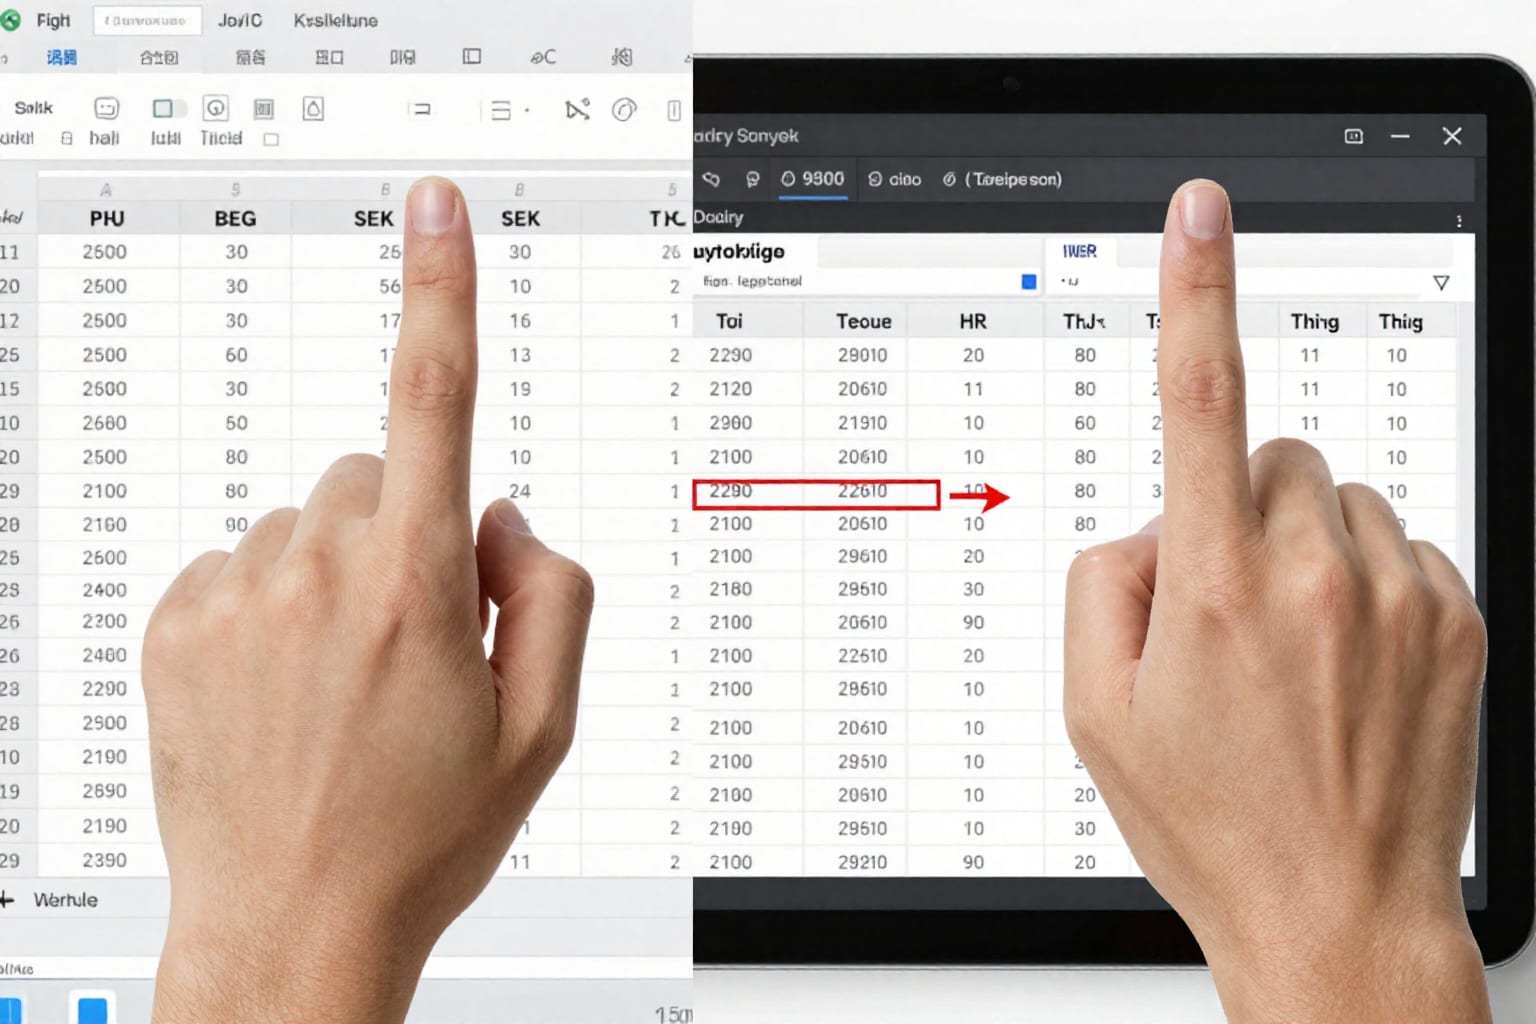Switch to the cioo tab

[894, 179]
